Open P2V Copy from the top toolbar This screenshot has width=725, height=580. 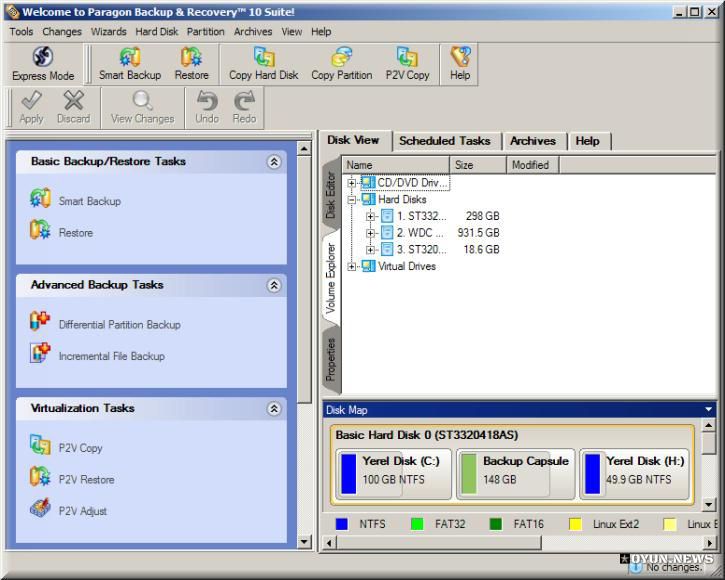point(407,64)
